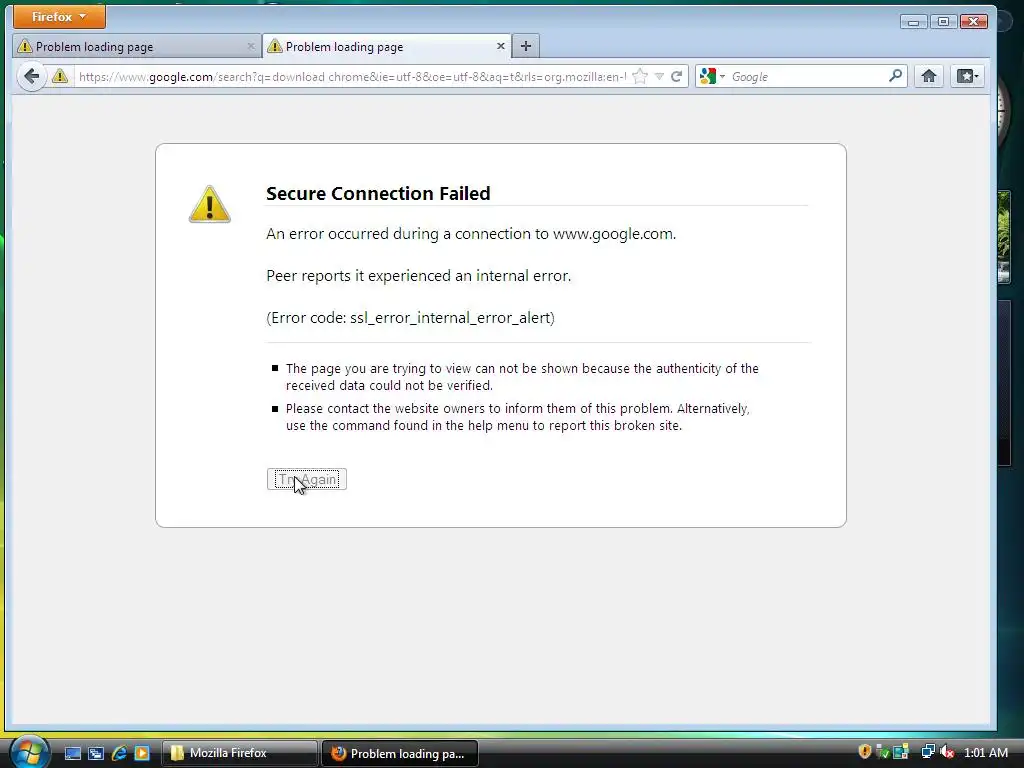The height and width of the screenshot is (768, 1024).
Task: Close the first inactive tab
Action: [251, 46]
